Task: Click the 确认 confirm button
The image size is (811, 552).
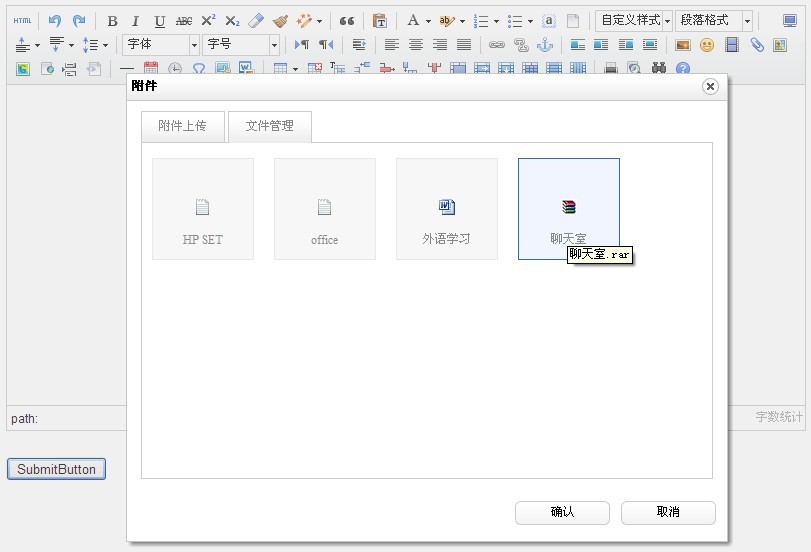Action: [562, 512]
